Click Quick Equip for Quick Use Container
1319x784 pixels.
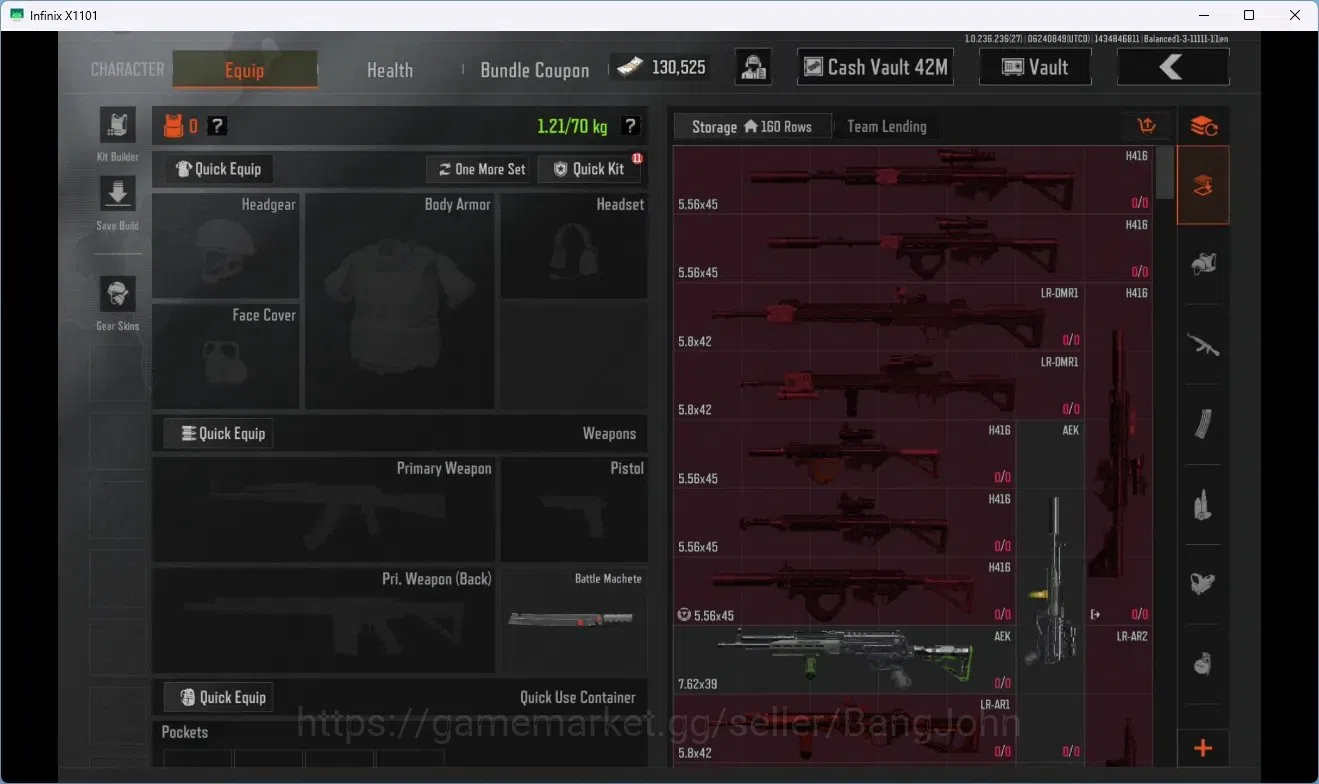pos(219,697)
